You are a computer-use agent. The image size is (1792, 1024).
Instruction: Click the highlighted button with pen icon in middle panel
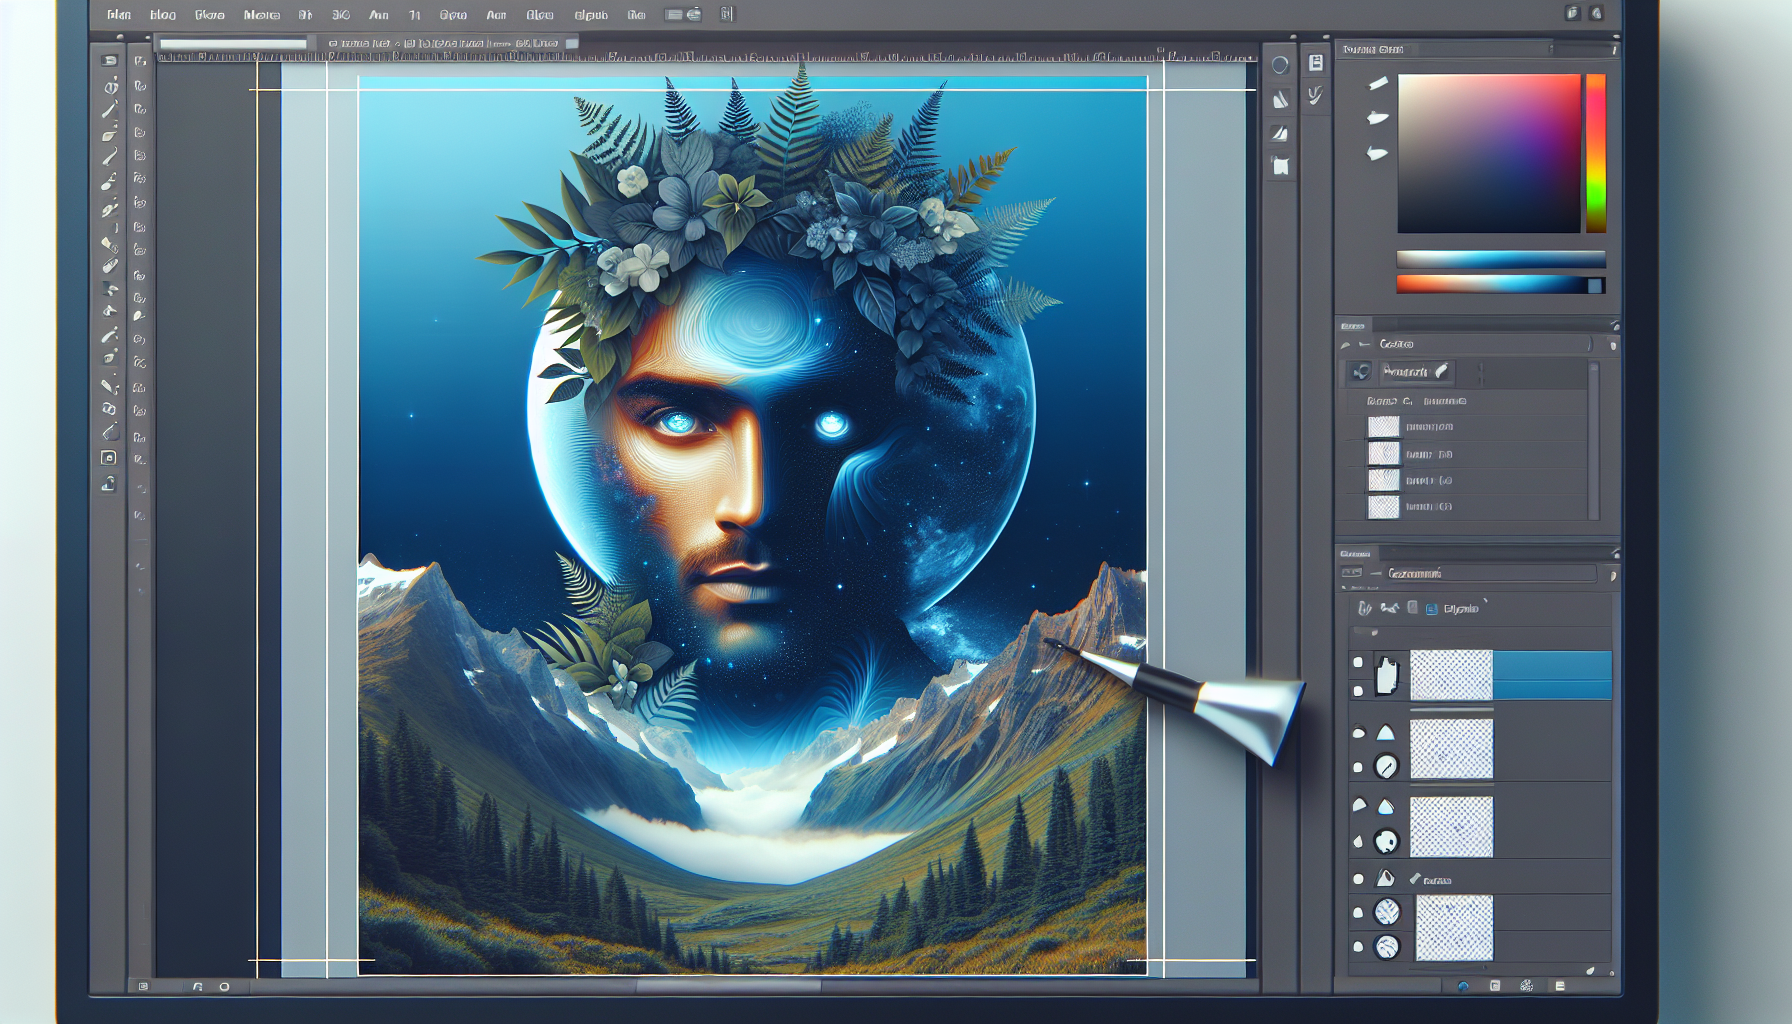point(1415,372)
